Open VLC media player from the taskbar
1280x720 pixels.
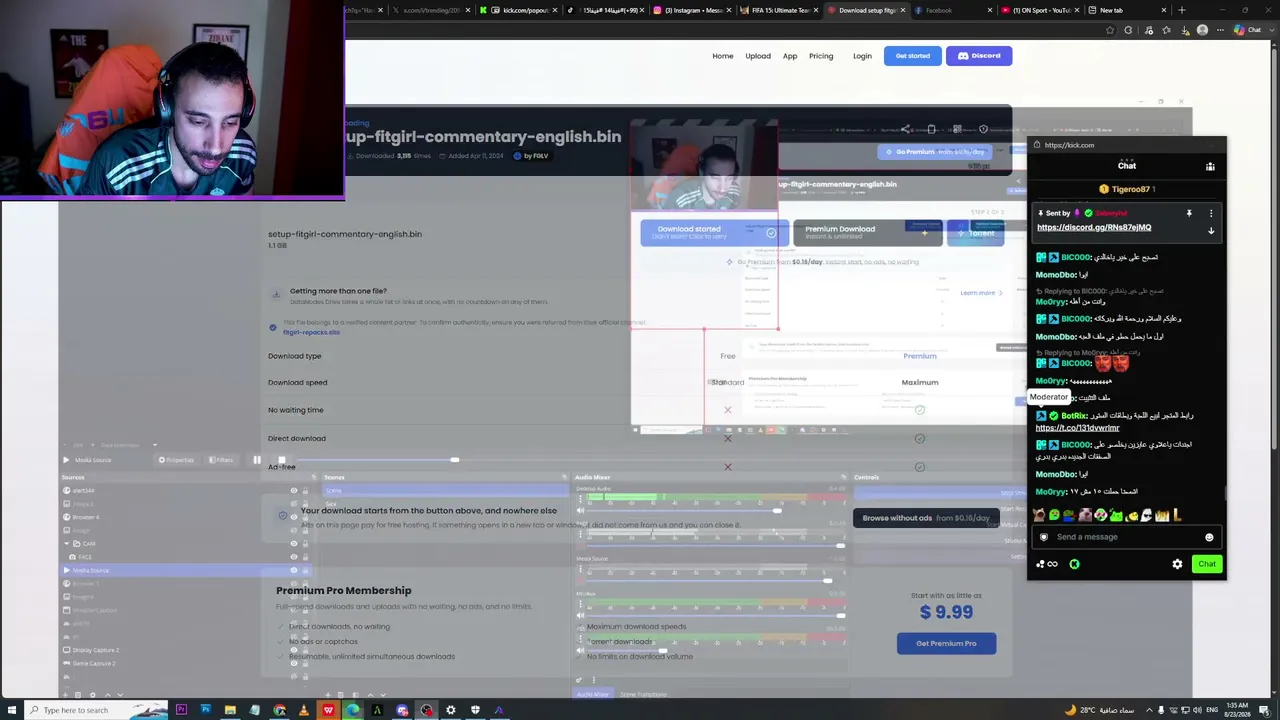coord(303,710)
